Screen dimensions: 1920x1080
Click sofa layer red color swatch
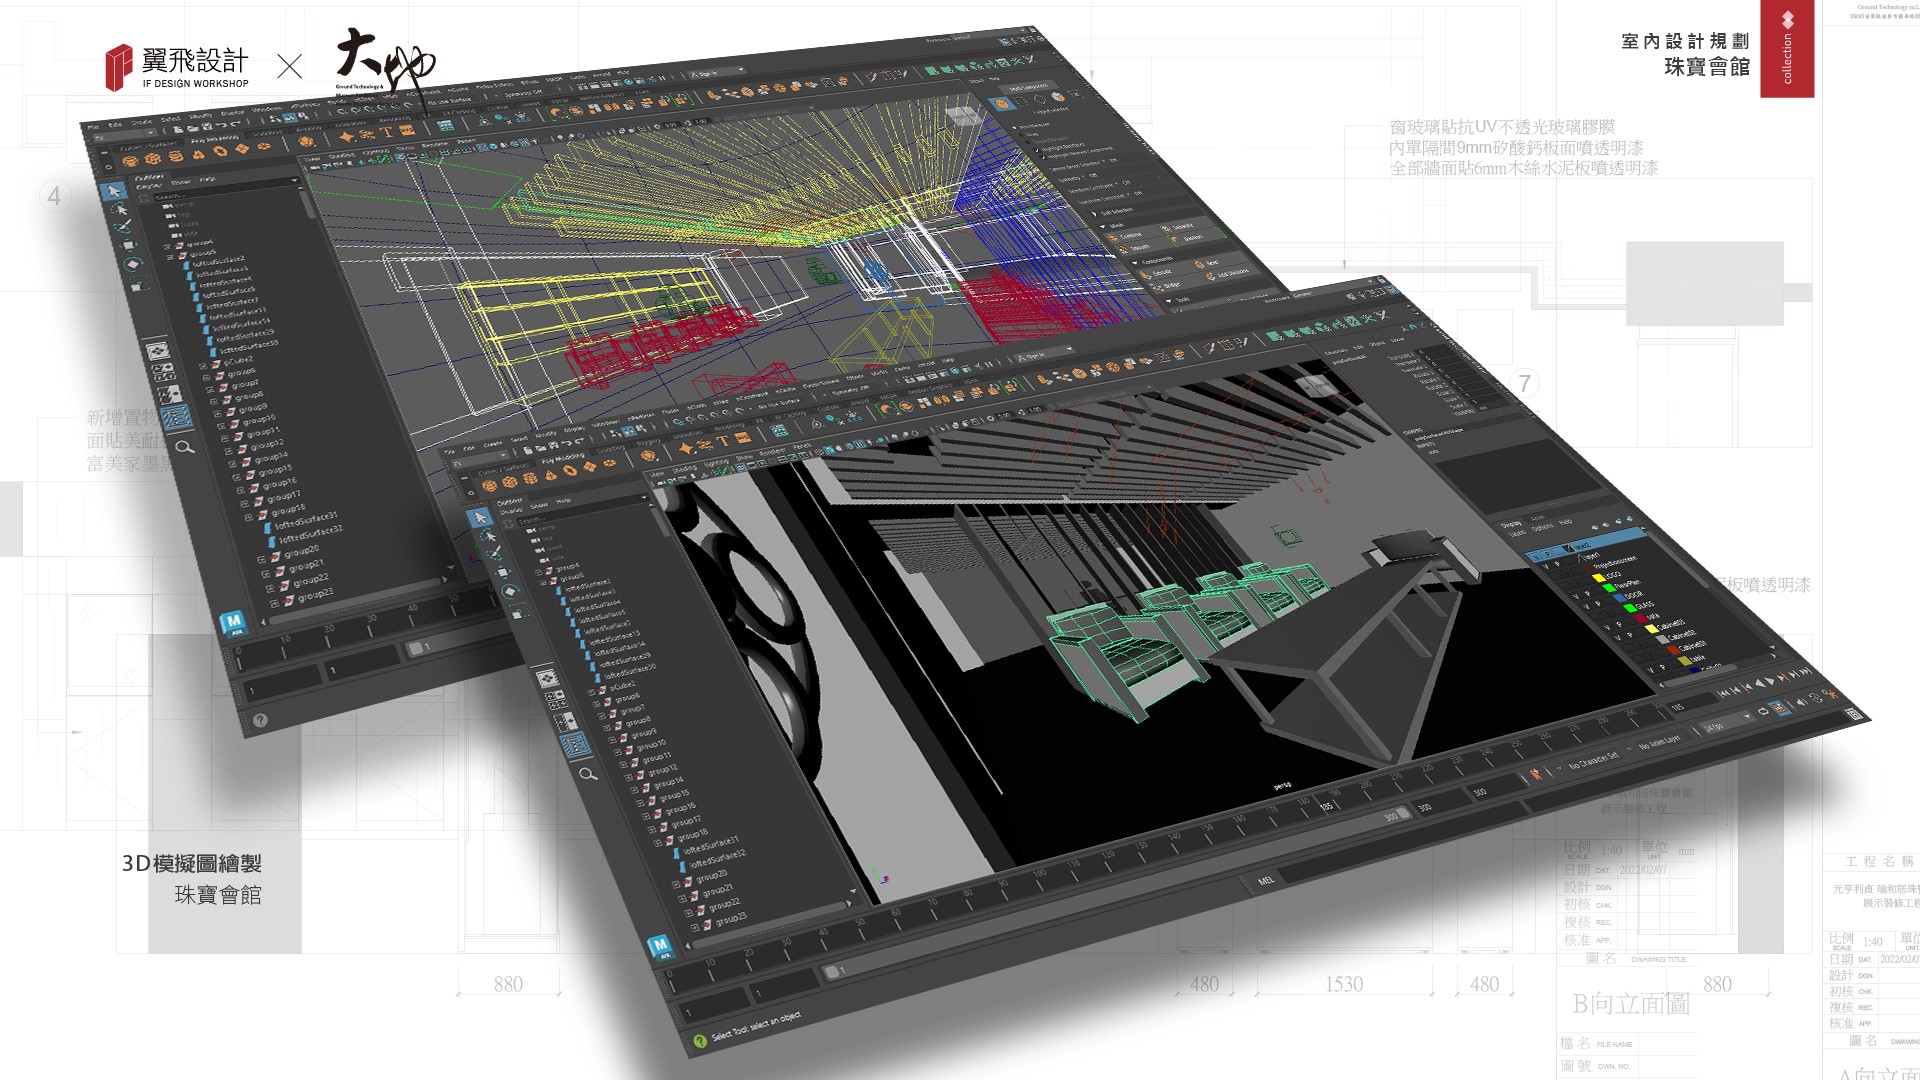[1641, 618]
